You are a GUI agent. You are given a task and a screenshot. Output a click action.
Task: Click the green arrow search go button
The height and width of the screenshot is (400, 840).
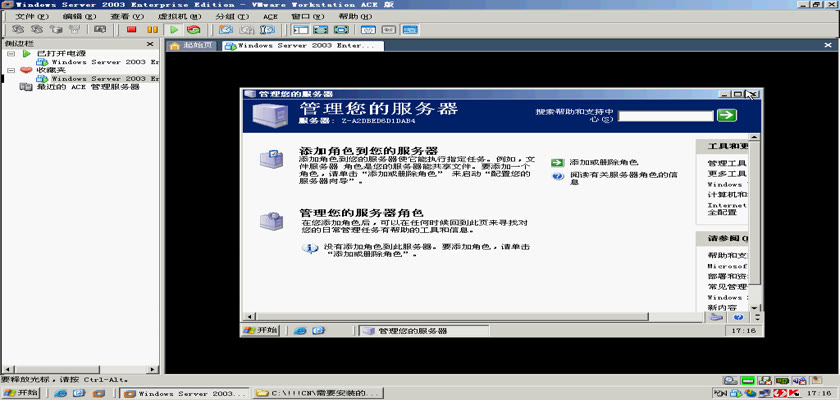coord(727,115)
